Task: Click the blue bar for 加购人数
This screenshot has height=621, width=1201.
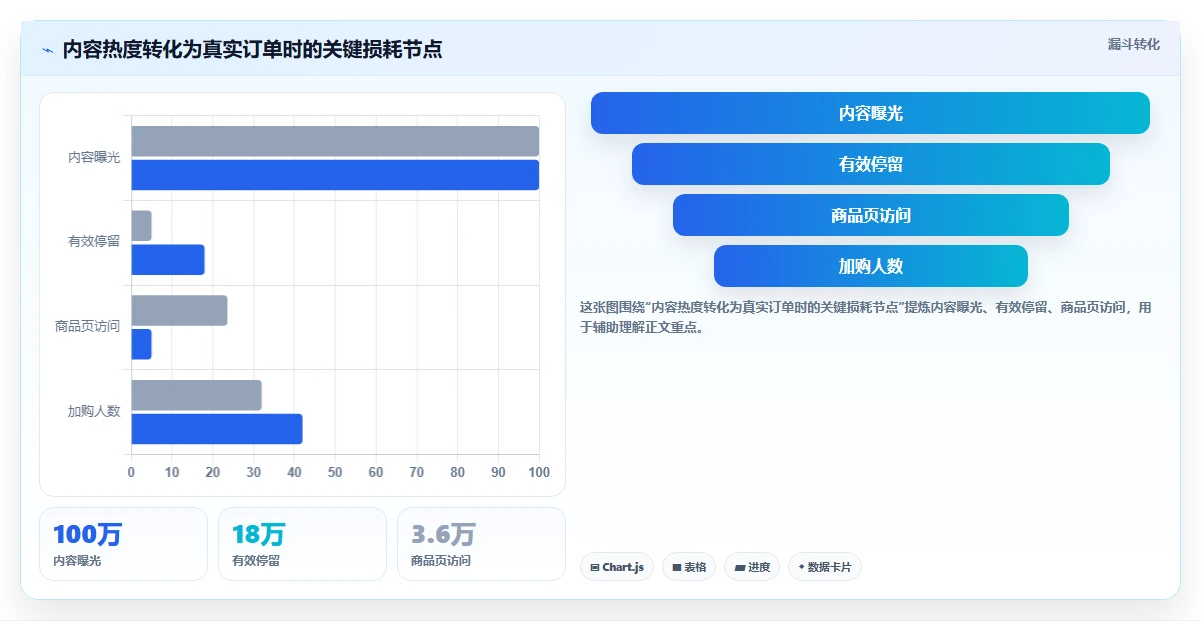Action: (x=217, y=429)
